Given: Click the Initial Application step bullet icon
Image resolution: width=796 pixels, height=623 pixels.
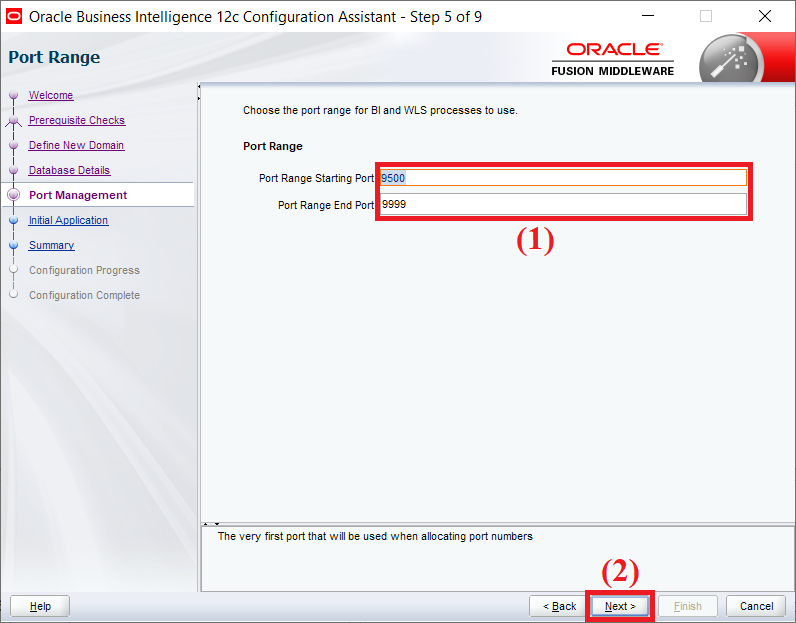Looking at the screenshot, I should pos(14,220).
